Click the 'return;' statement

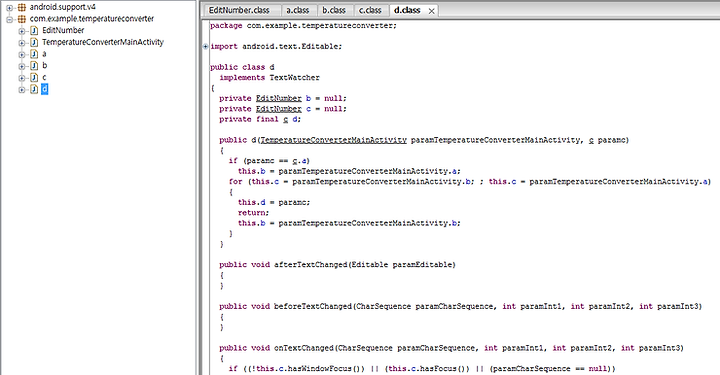pyautogui.click(x=253, y=213)
